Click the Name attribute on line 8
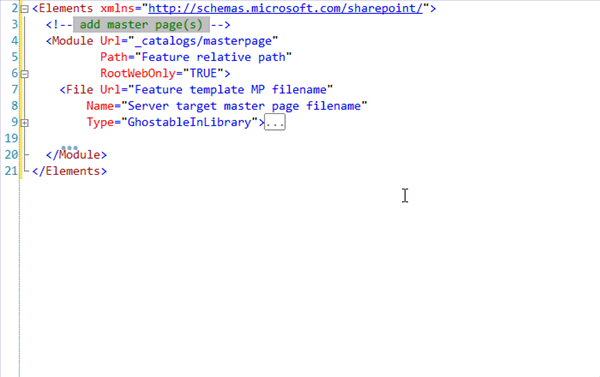 [100, 106]
